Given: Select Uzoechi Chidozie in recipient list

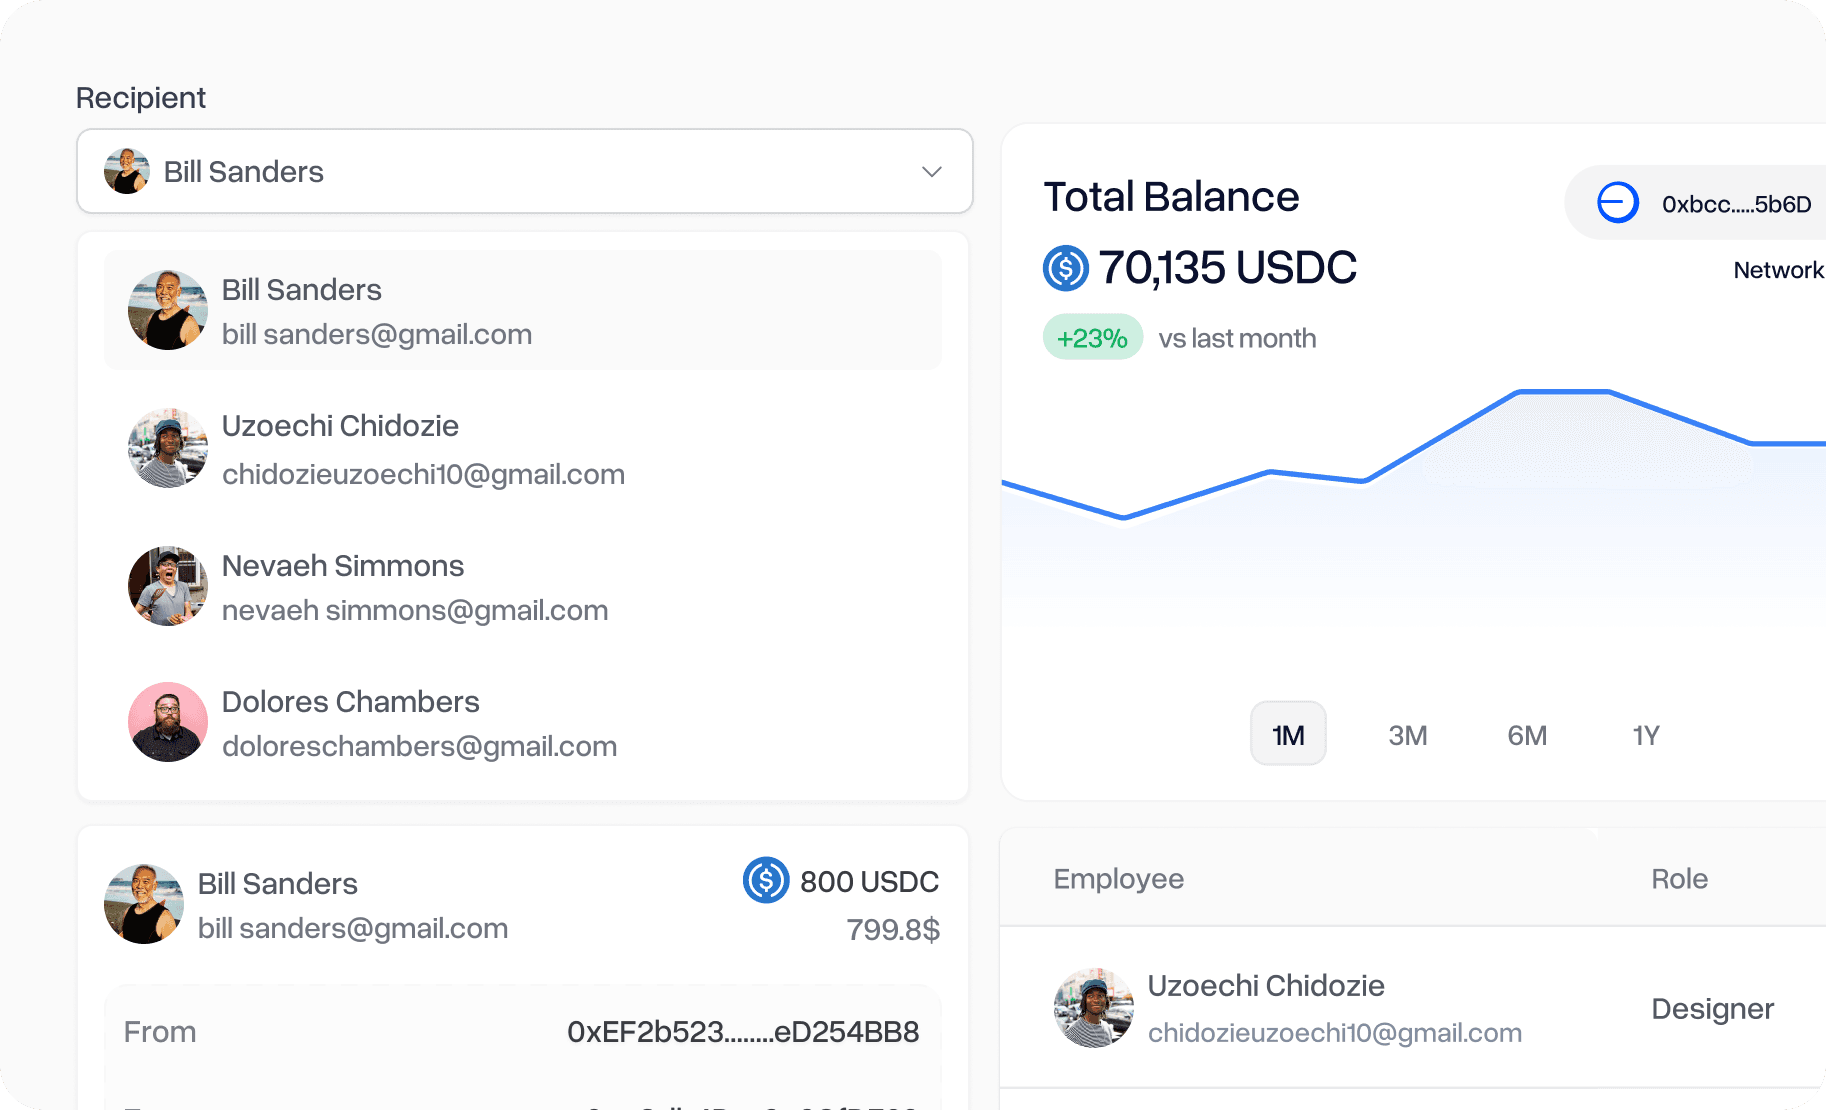Looking at the screenshot, I should [x=523, y=448].
